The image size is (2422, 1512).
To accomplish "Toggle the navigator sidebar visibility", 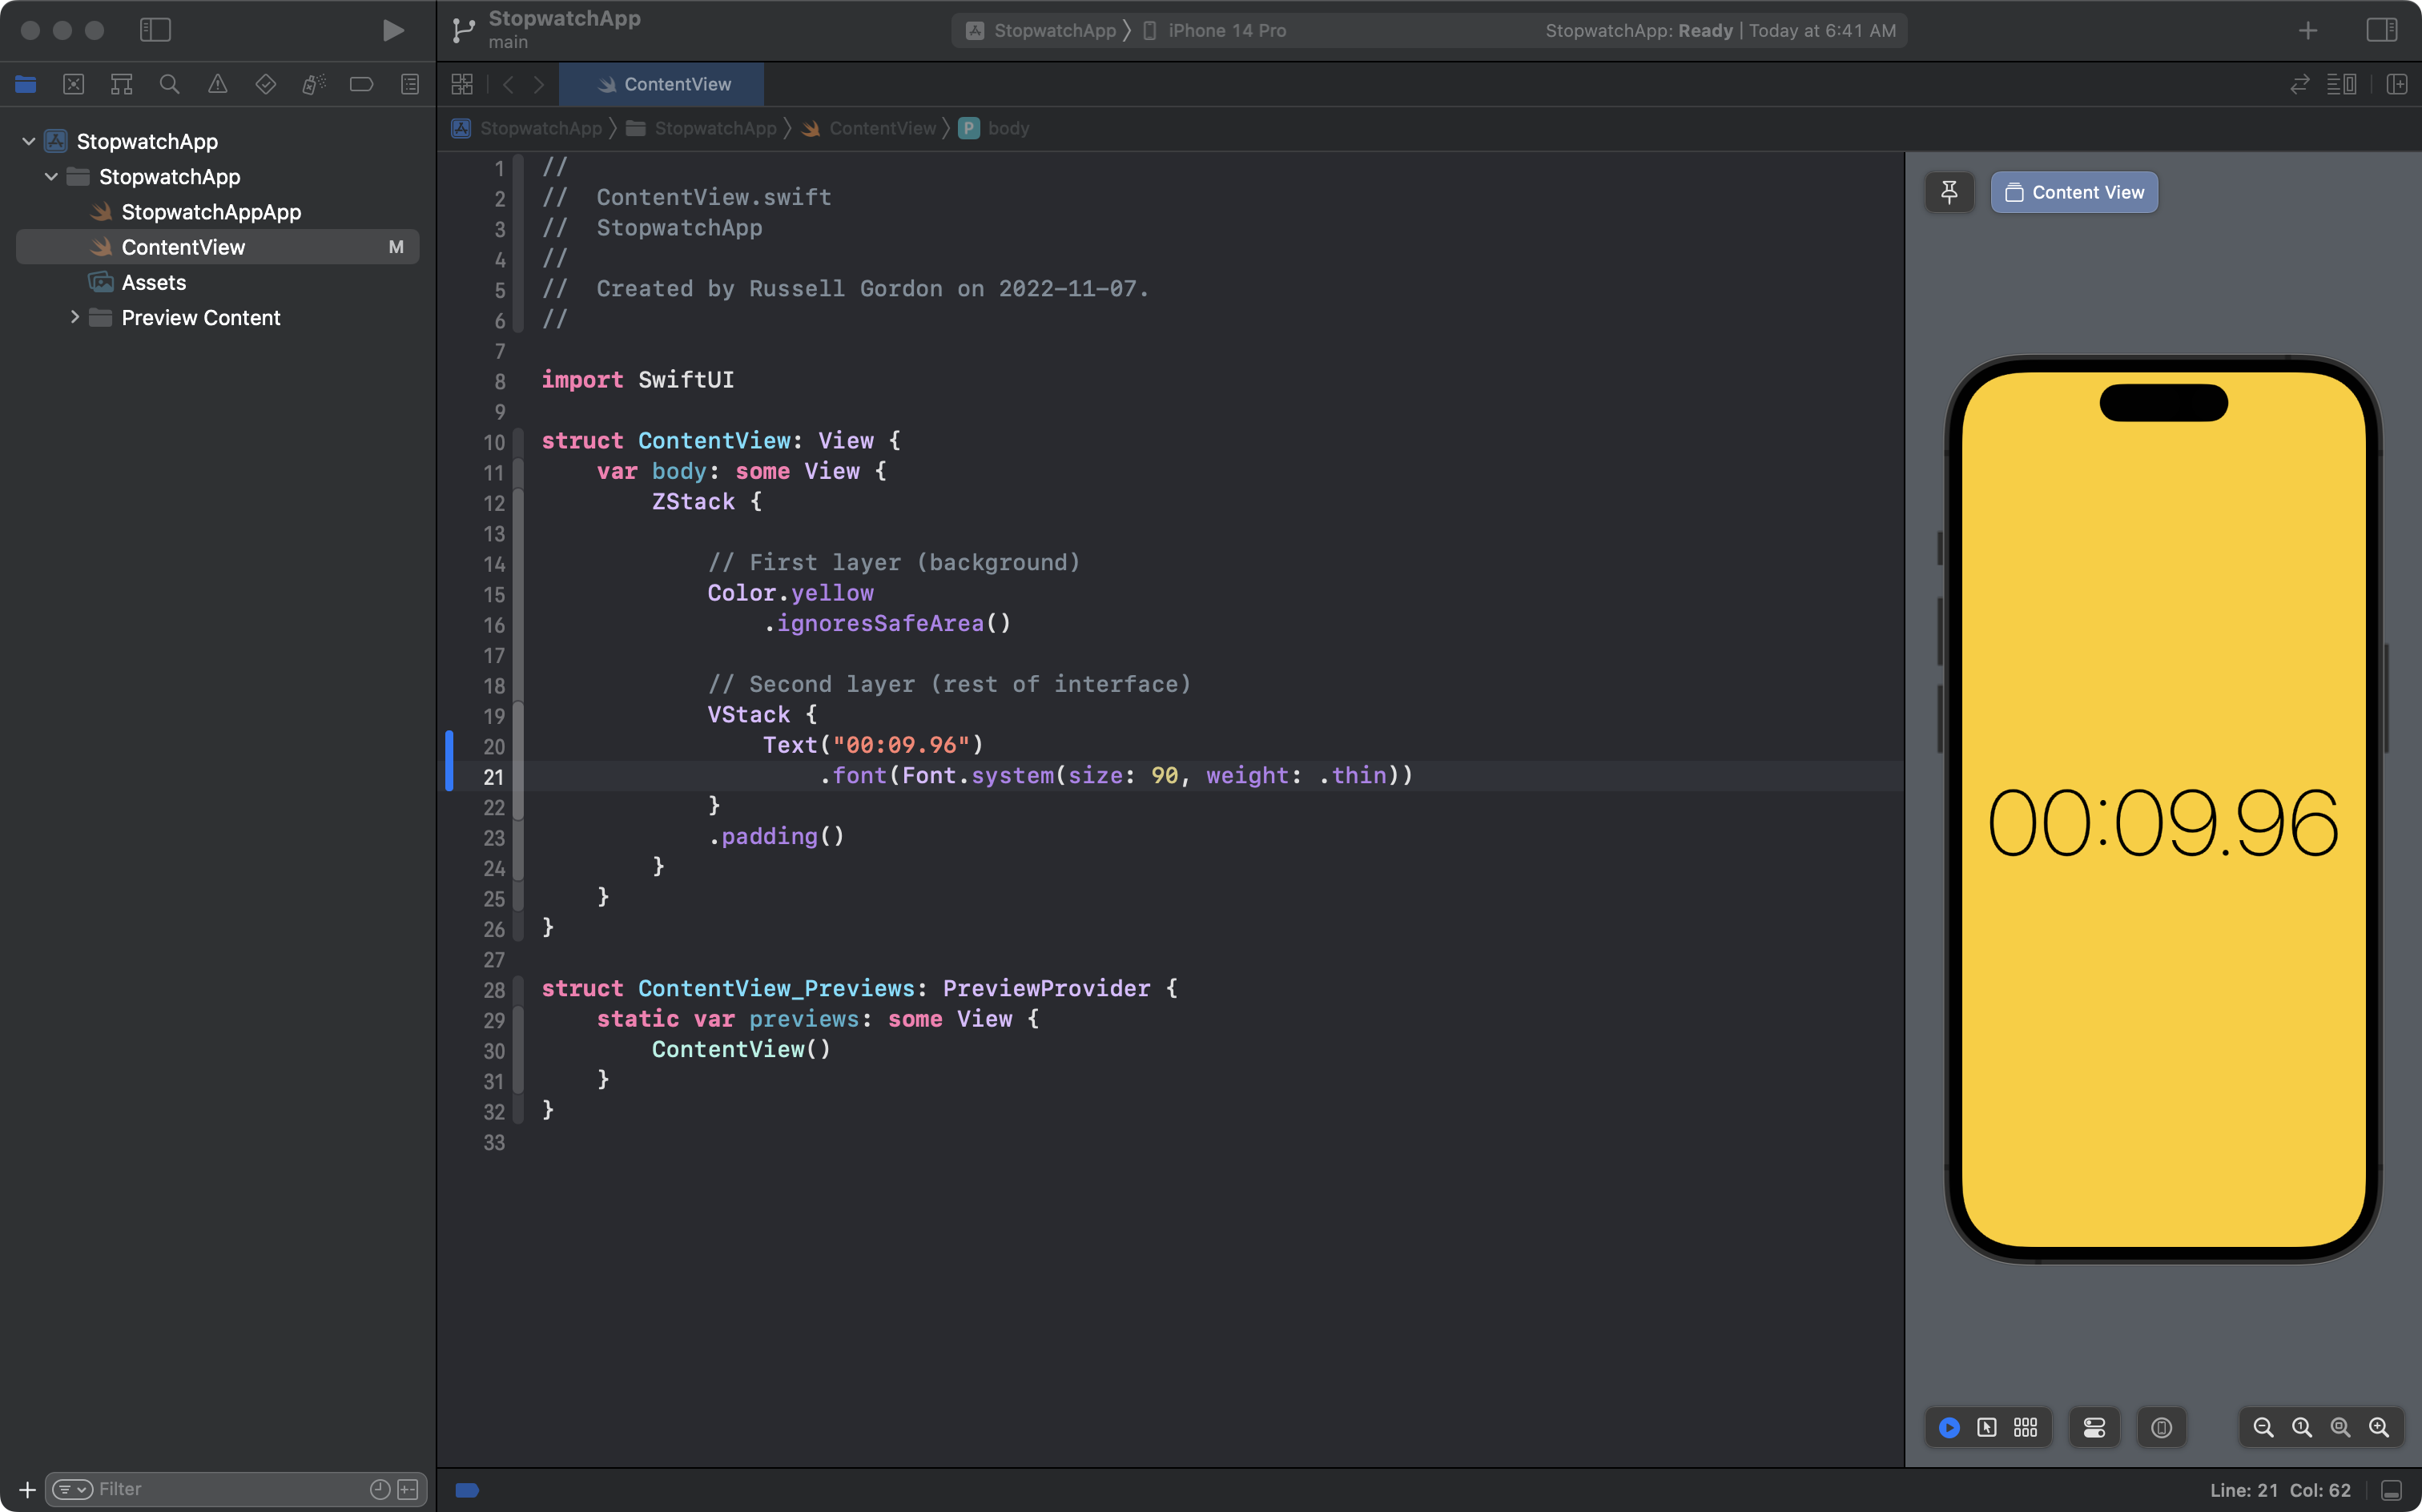I will [x=155, y=30].
